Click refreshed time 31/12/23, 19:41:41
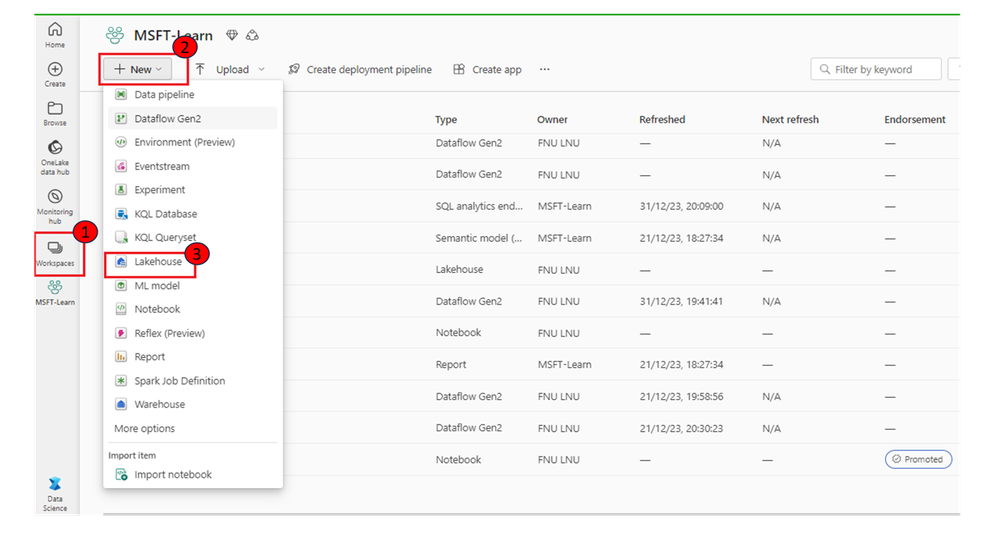The height and width of the screenshot is (542, 999). pyautogui.click(x=681, y=301)
